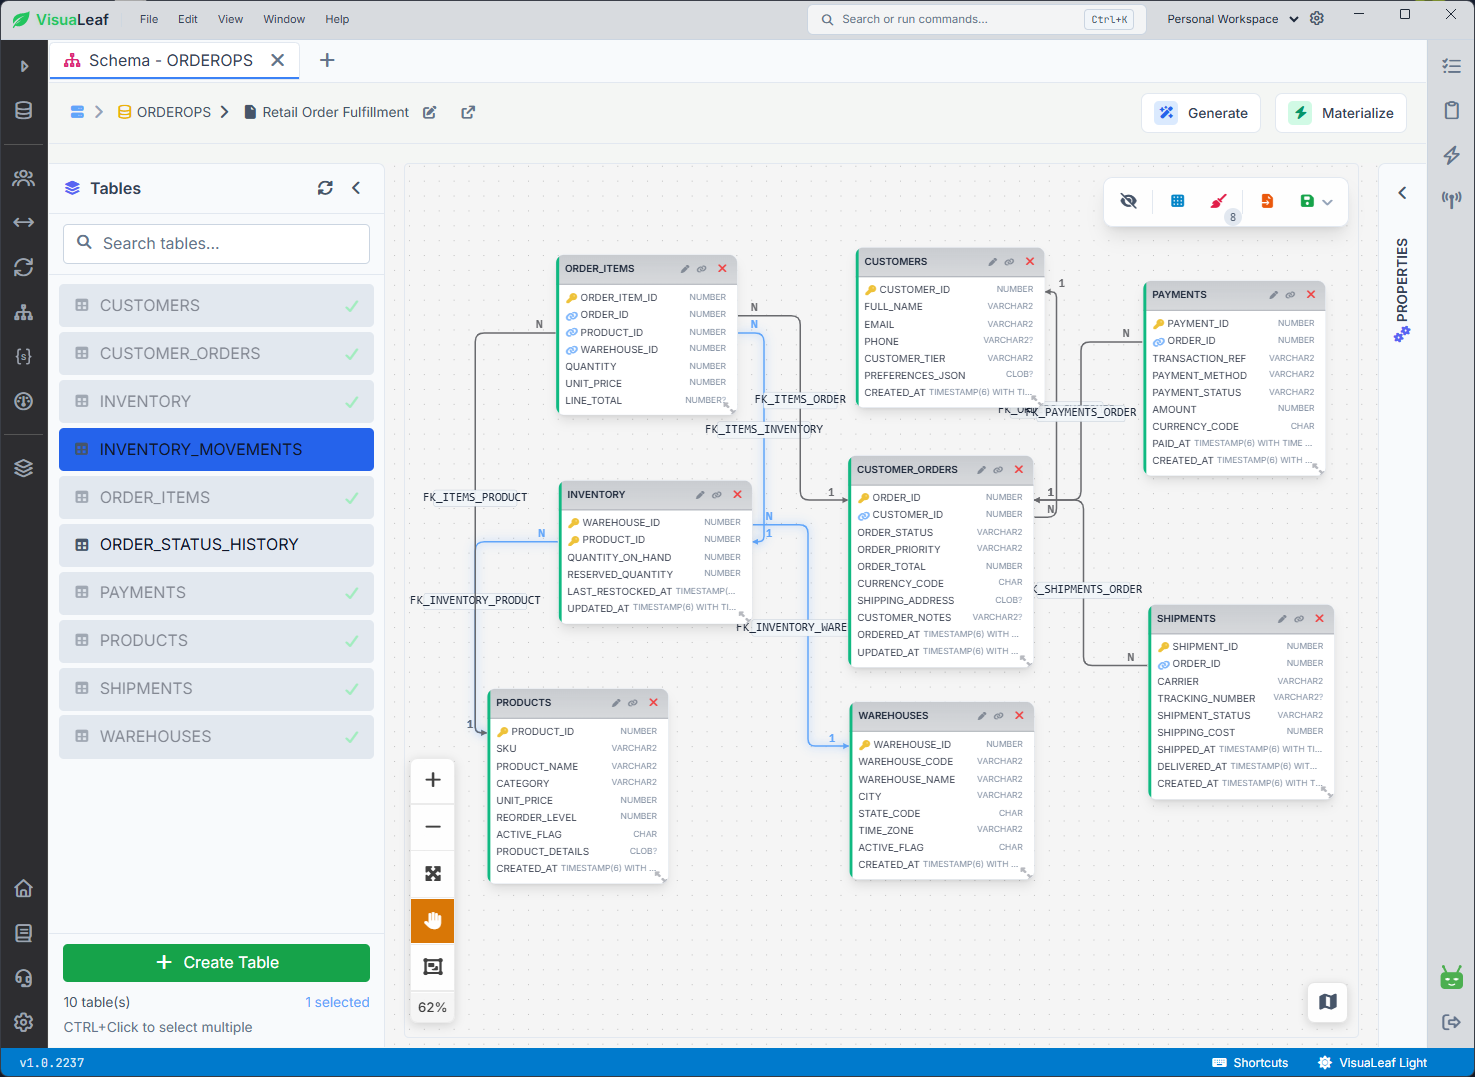Screen dimensions: 1475x1077
Task: Activate the selection frame tool
Action: [433, 967]
